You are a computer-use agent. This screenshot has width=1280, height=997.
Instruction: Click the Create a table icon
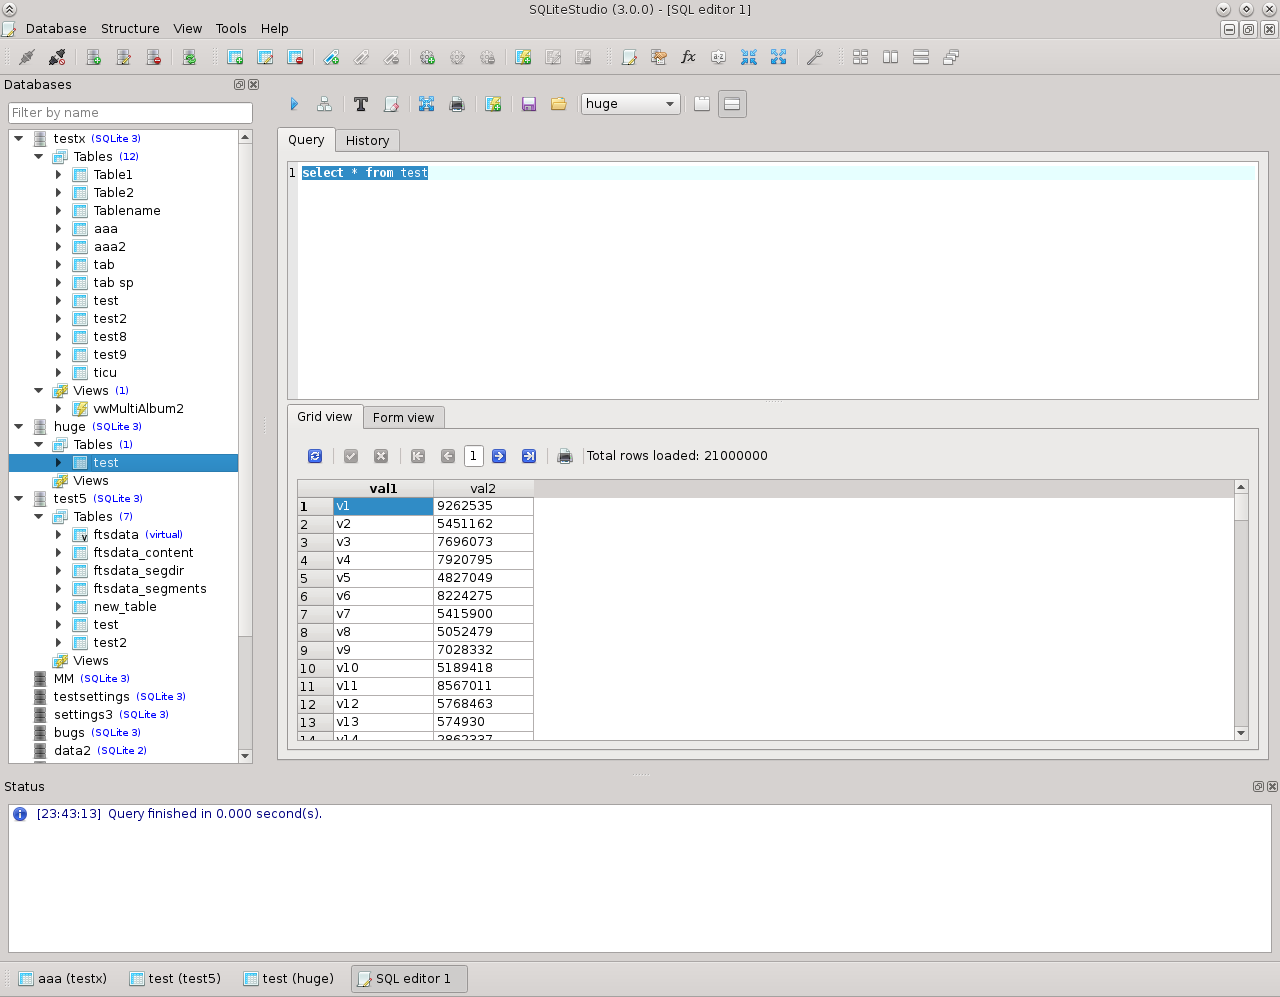(x=236, y=57)
